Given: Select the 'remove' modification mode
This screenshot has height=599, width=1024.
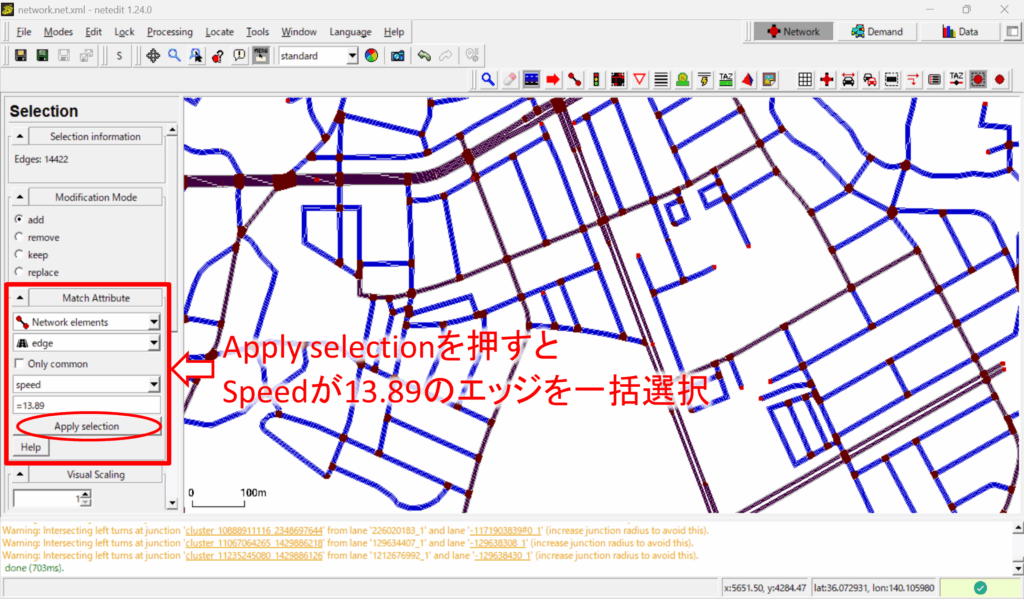Looking at the screenshot, I should pyautogui.click(x=19, y=237).
